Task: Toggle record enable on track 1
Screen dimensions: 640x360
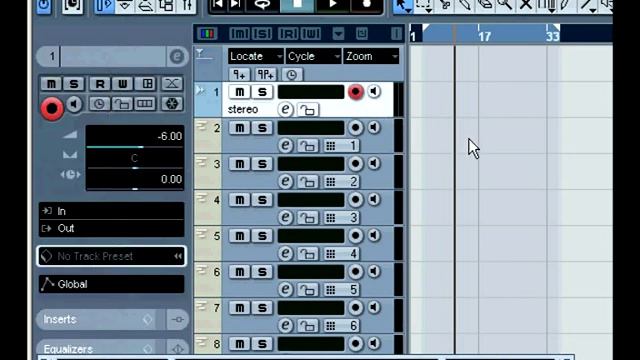Action: [356, 92]
